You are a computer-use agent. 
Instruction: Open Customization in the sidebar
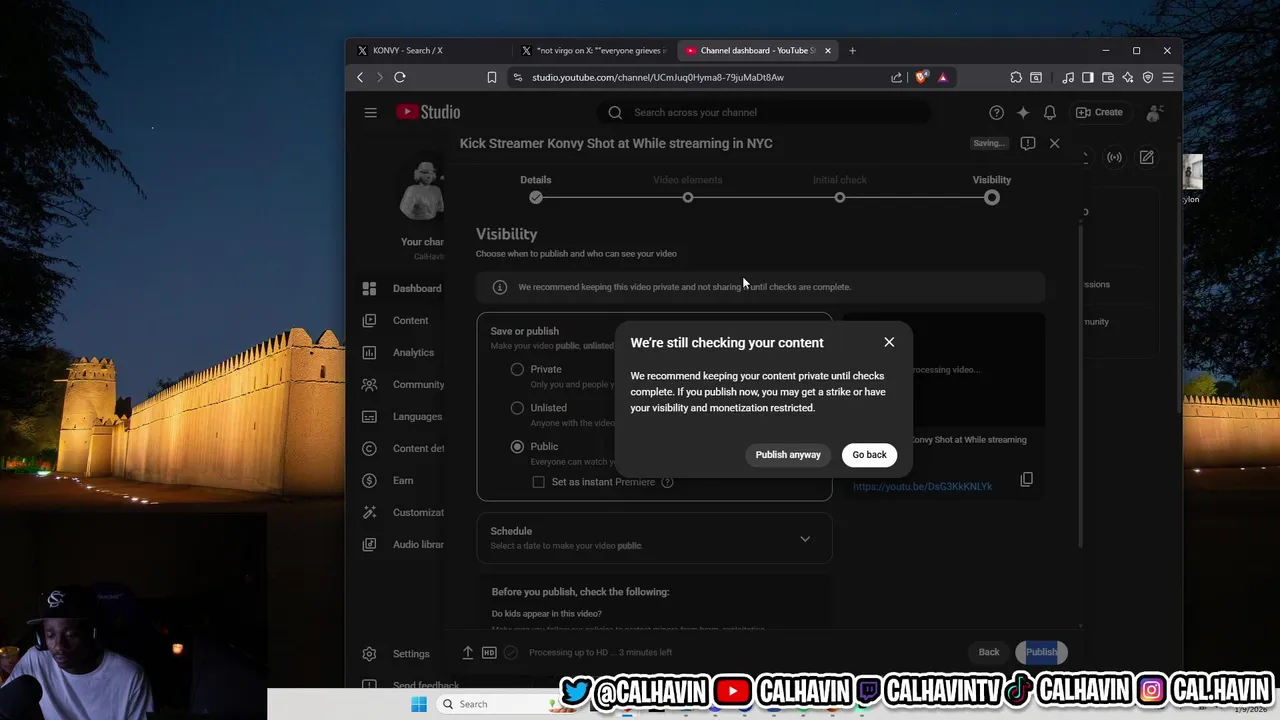tap(404, 512)
